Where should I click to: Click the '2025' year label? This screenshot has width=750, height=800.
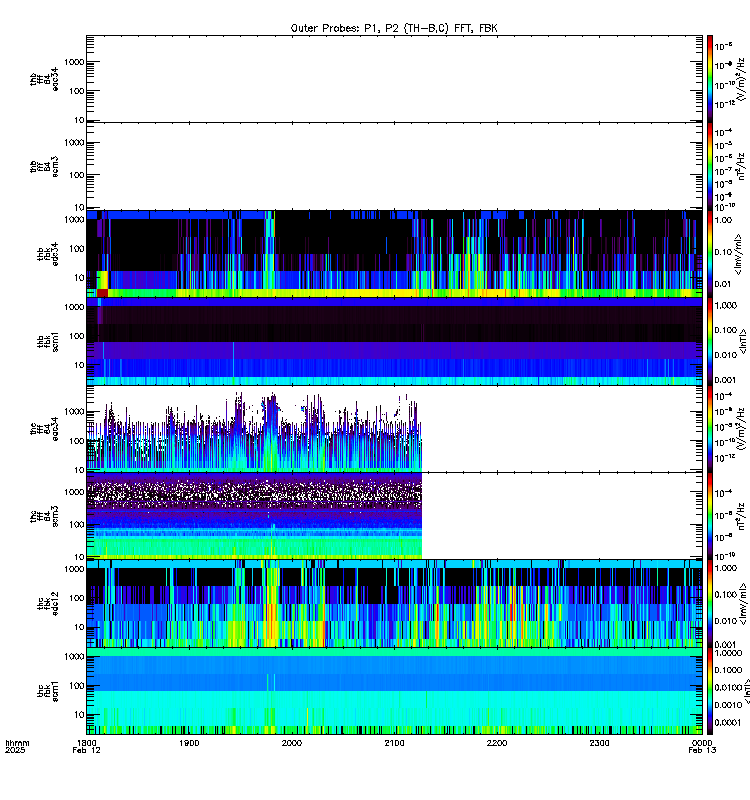point(15,750)
